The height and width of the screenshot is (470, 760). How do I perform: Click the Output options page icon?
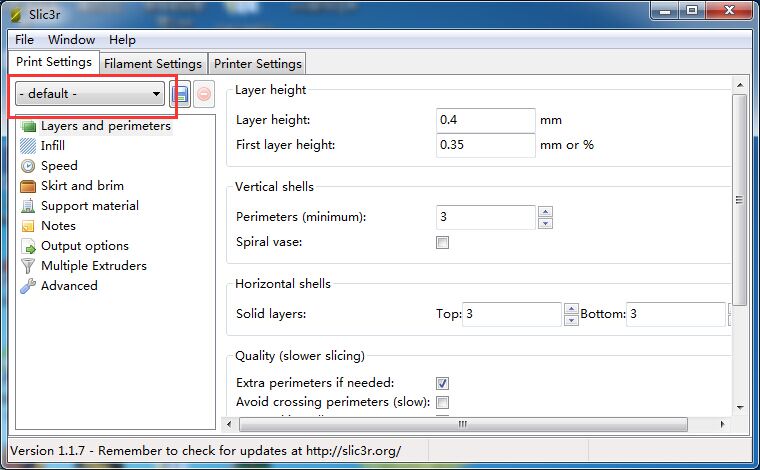[29, 246]
